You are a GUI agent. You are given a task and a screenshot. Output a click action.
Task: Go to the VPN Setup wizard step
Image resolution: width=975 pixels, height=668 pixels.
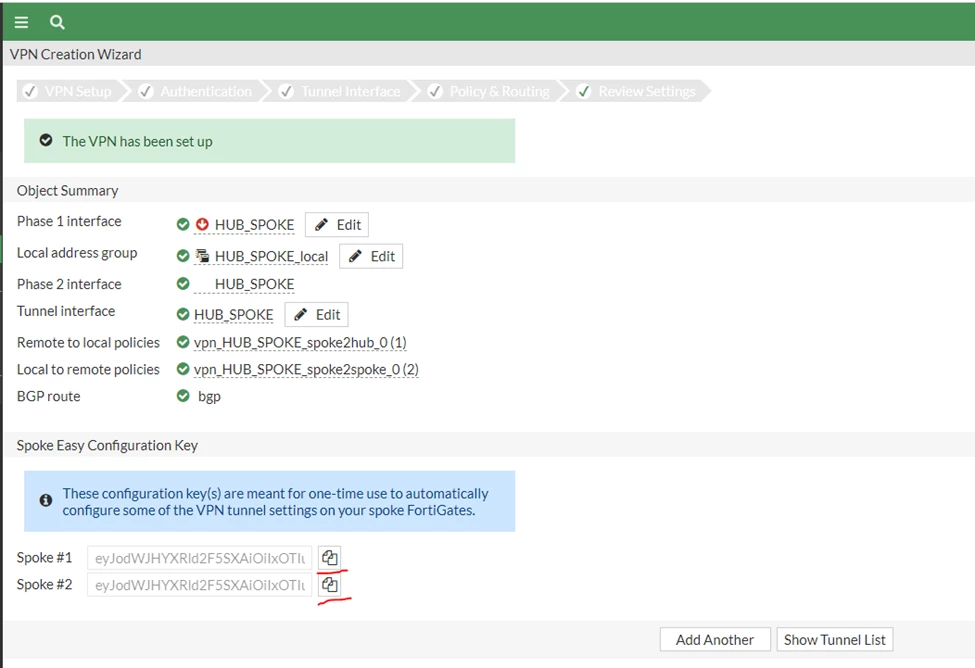pos(68,91)
